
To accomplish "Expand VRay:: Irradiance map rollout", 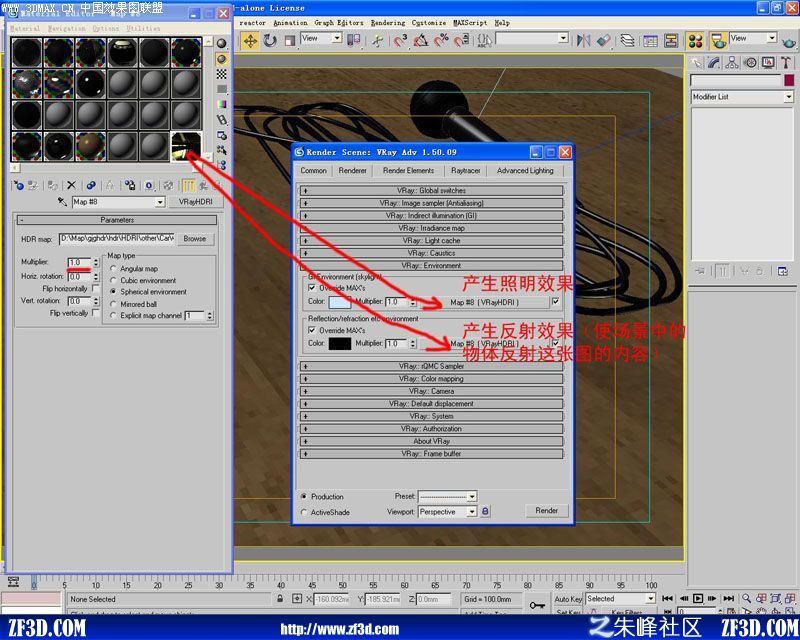I will tap(432, 228).
